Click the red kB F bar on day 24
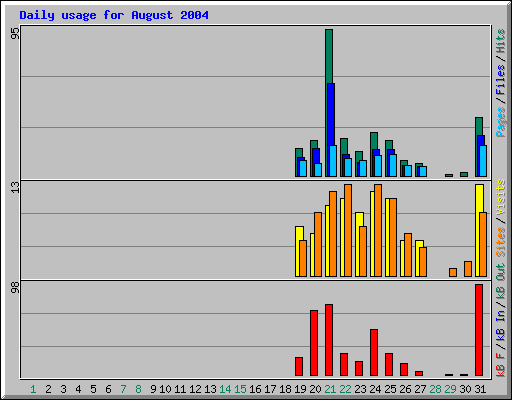512x400 pixels. 374,353
